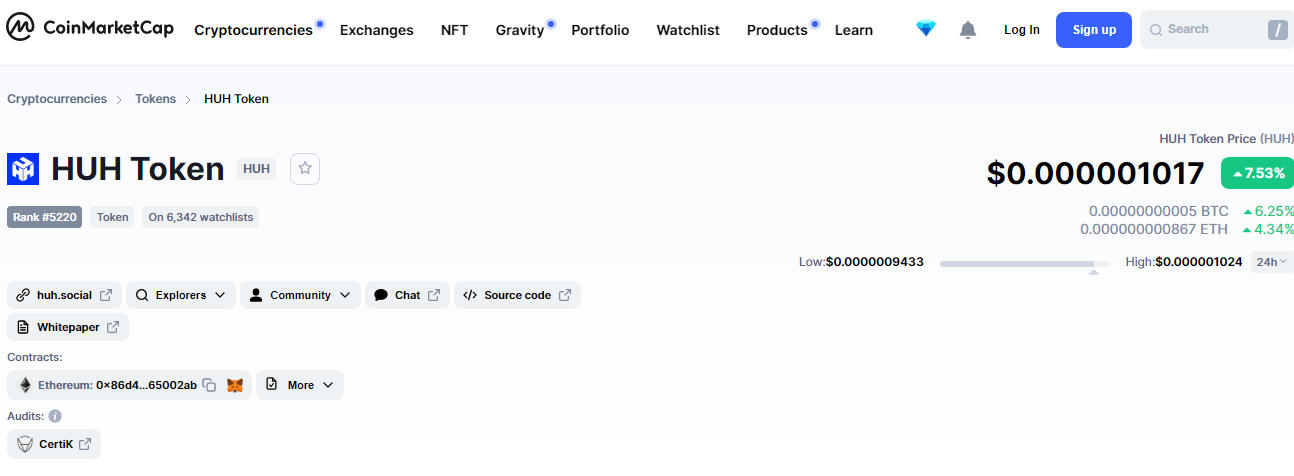Go to Tokens breadcrumb

(x=155, y=99)
